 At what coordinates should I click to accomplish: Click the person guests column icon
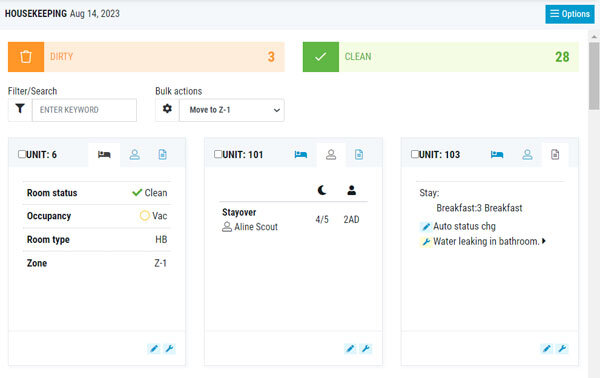click(352, 190)
